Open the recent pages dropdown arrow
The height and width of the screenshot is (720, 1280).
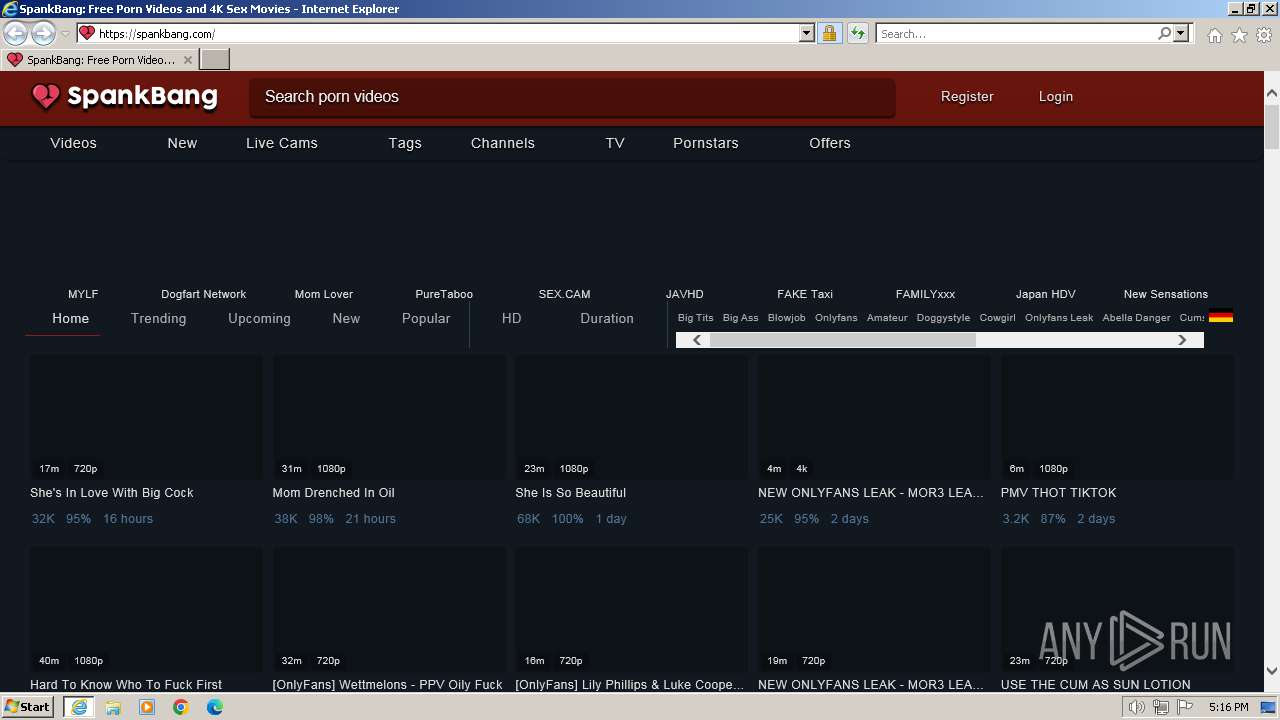pyautogui.click(x=65, y=34)
